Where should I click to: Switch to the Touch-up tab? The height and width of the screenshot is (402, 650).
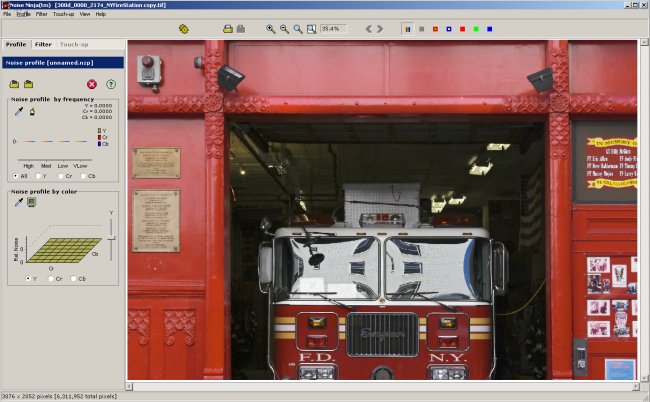click(74, 44)
